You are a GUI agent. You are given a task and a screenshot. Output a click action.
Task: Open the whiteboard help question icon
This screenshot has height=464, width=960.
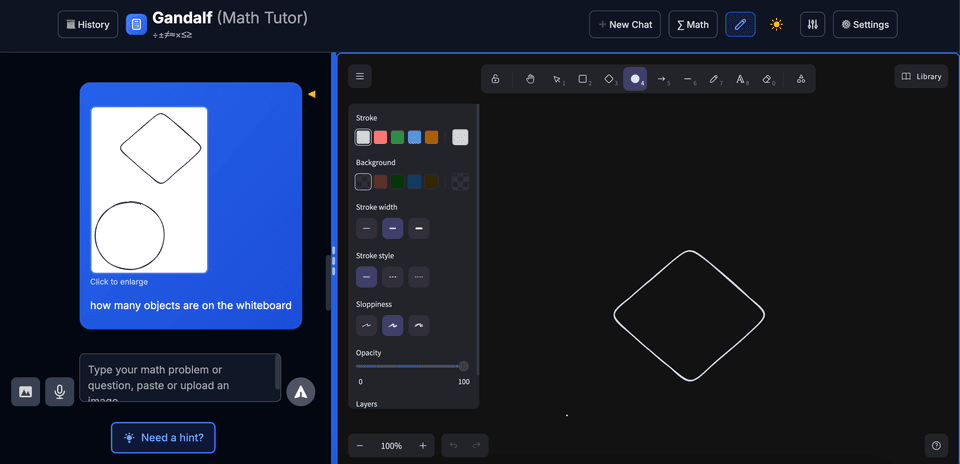936,446
